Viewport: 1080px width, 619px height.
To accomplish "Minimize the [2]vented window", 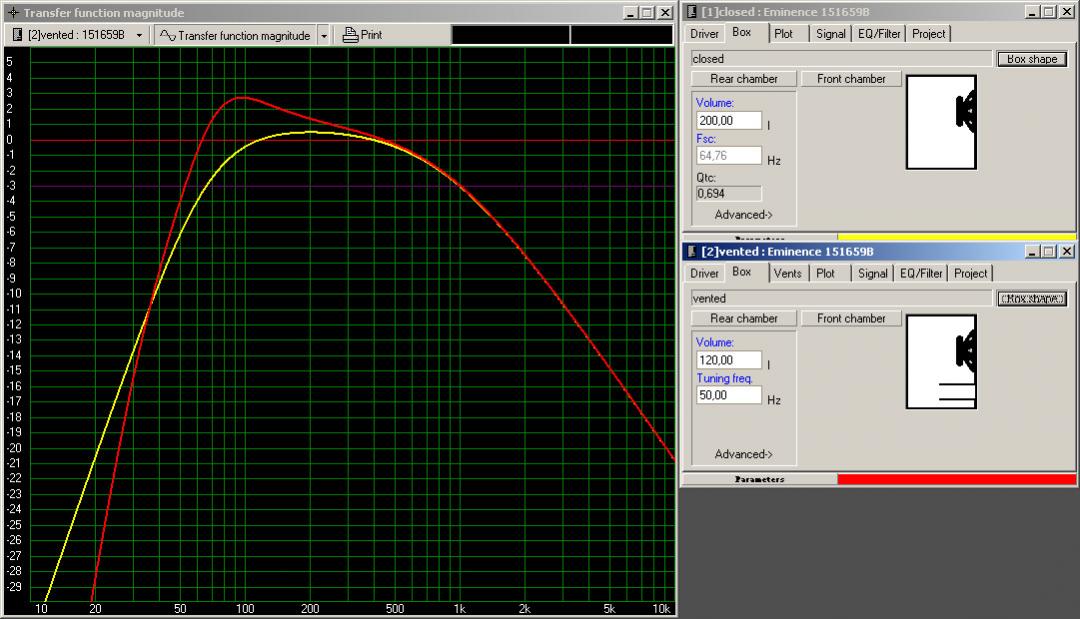I will point(1032,251).
